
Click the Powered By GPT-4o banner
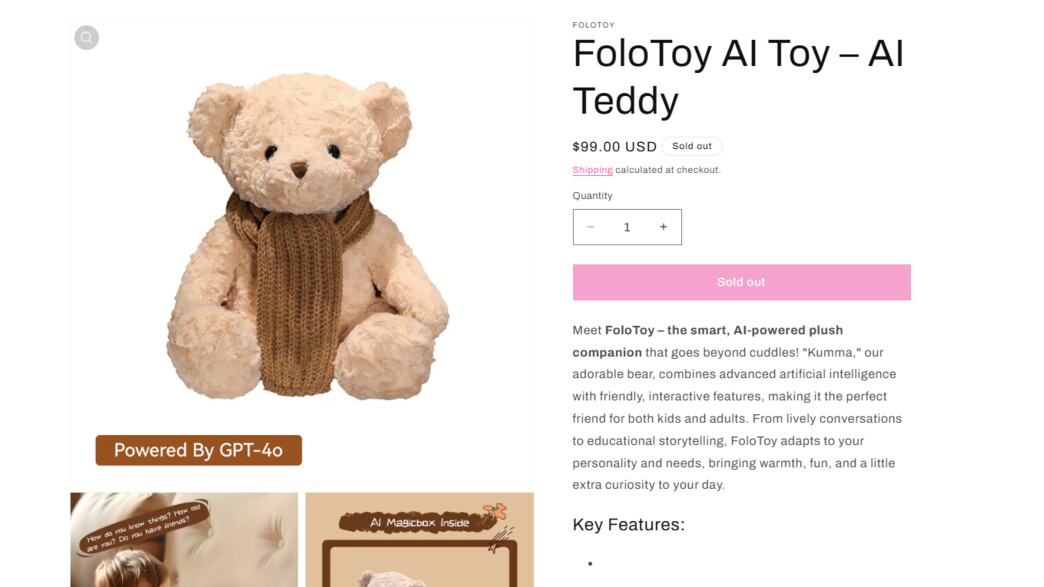coord(198,451)
